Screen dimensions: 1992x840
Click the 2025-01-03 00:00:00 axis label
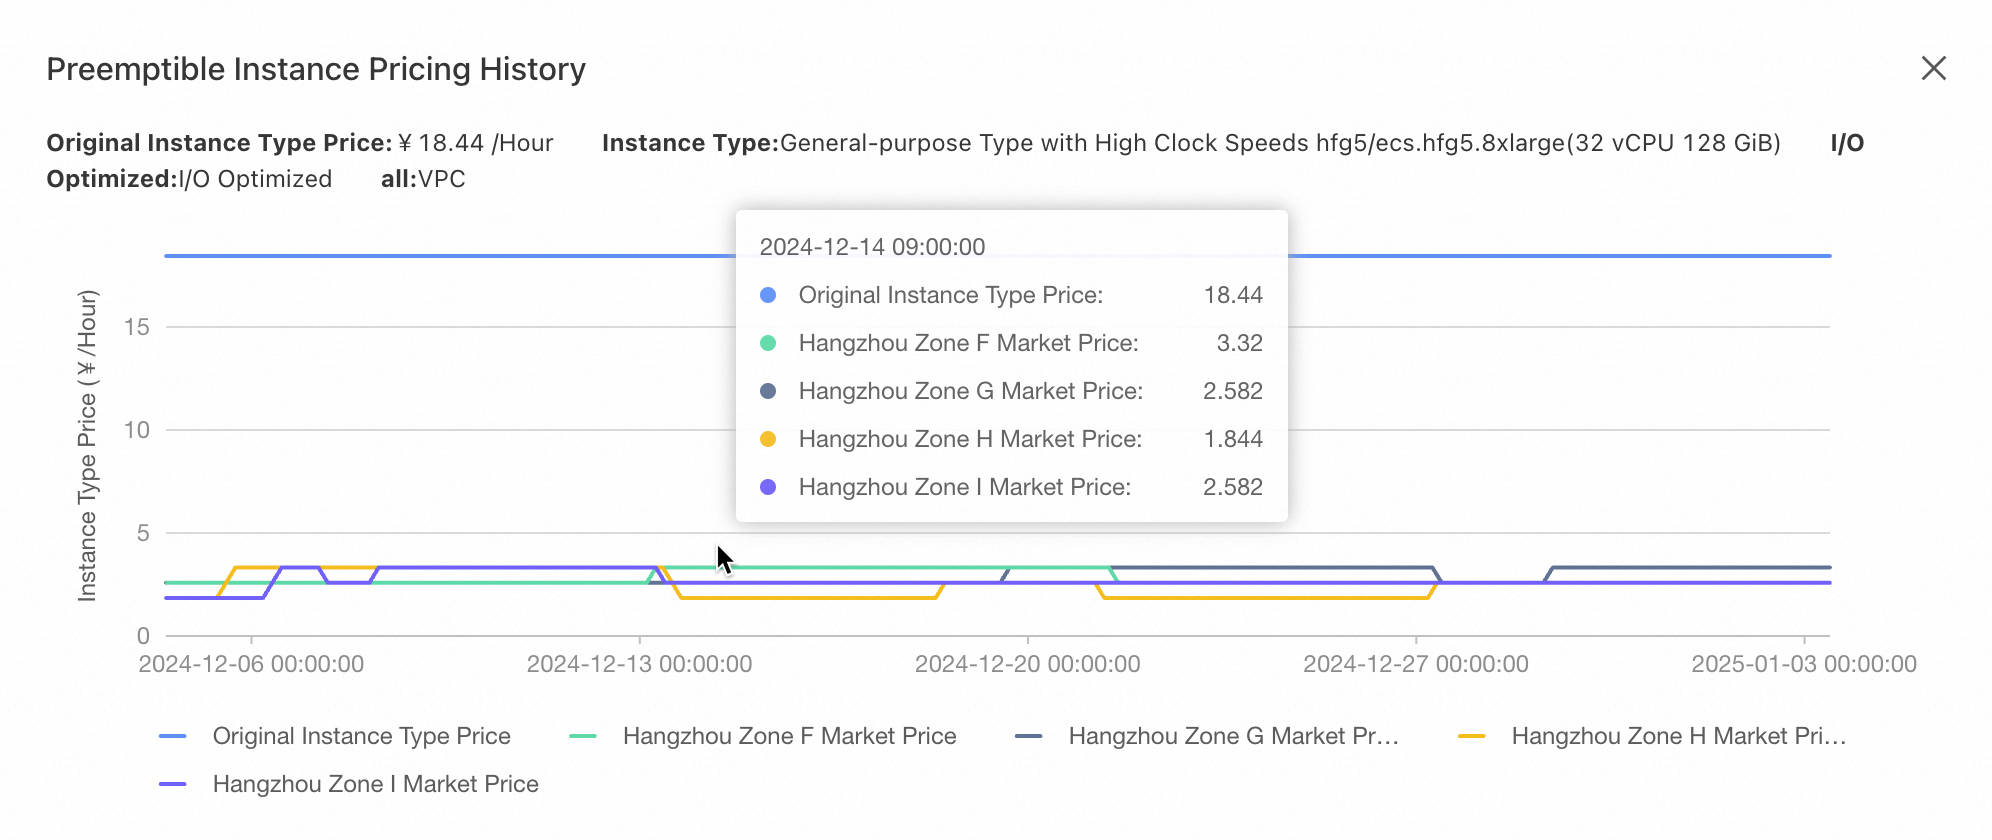point(1803,664)
